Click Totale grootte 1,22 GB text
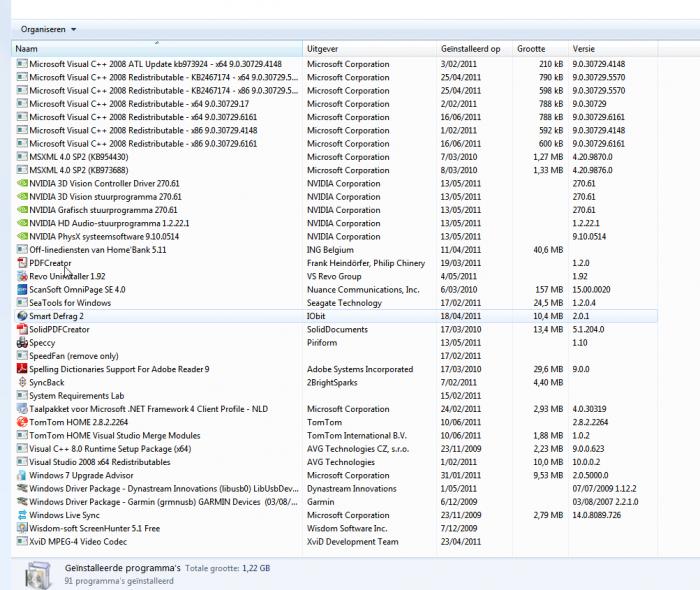This screenshot has height=590, width=700. pos(228,568)
